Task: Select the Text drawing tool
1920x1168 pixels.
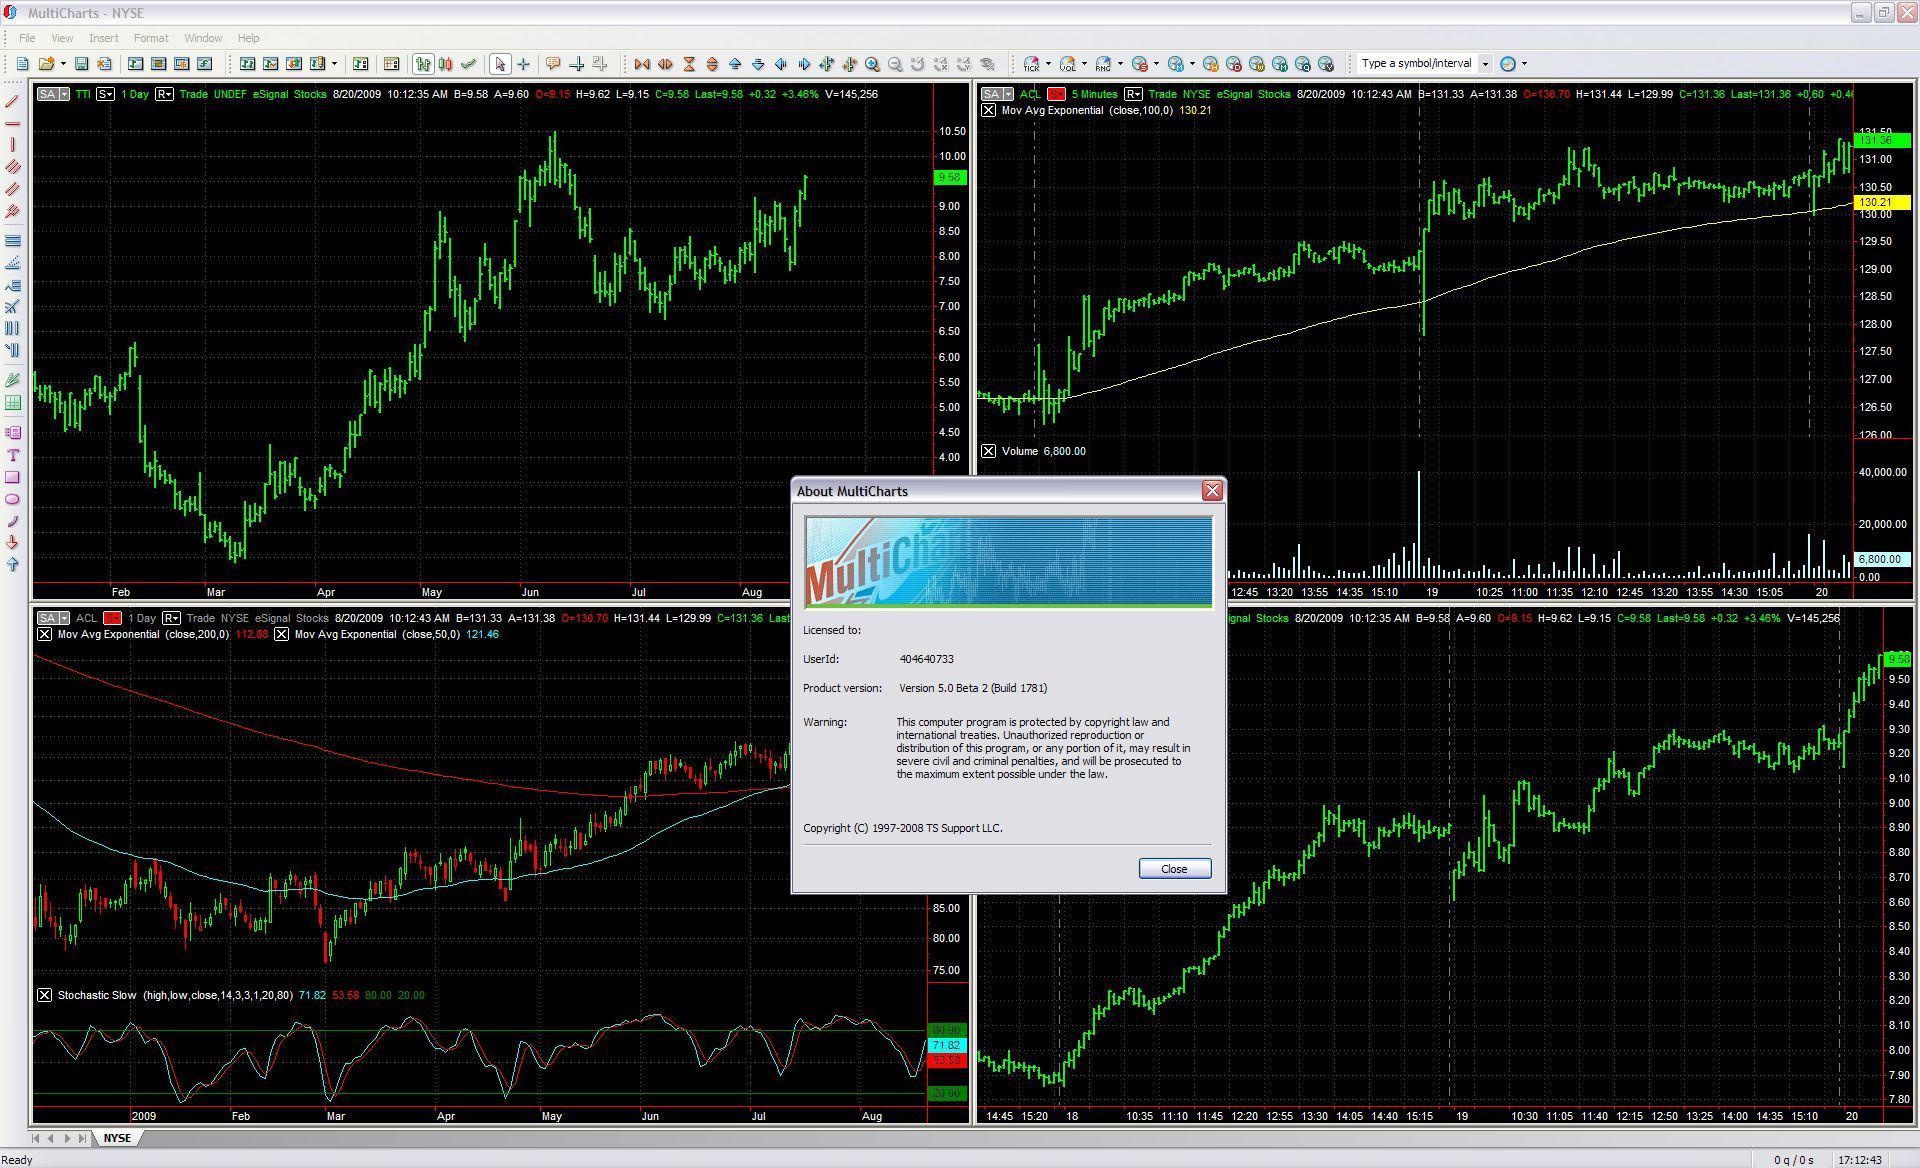Action: (12, 455)
